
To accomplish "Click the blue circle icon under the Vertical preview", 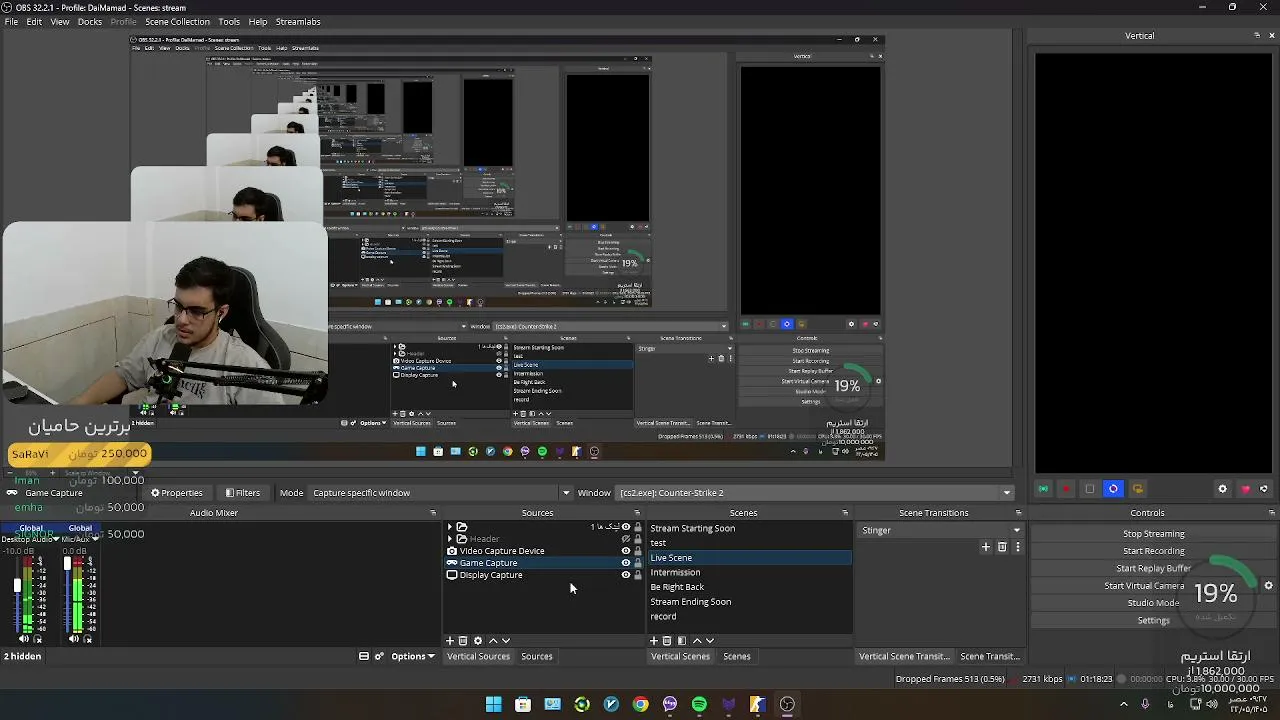I will click(1113, 489).
